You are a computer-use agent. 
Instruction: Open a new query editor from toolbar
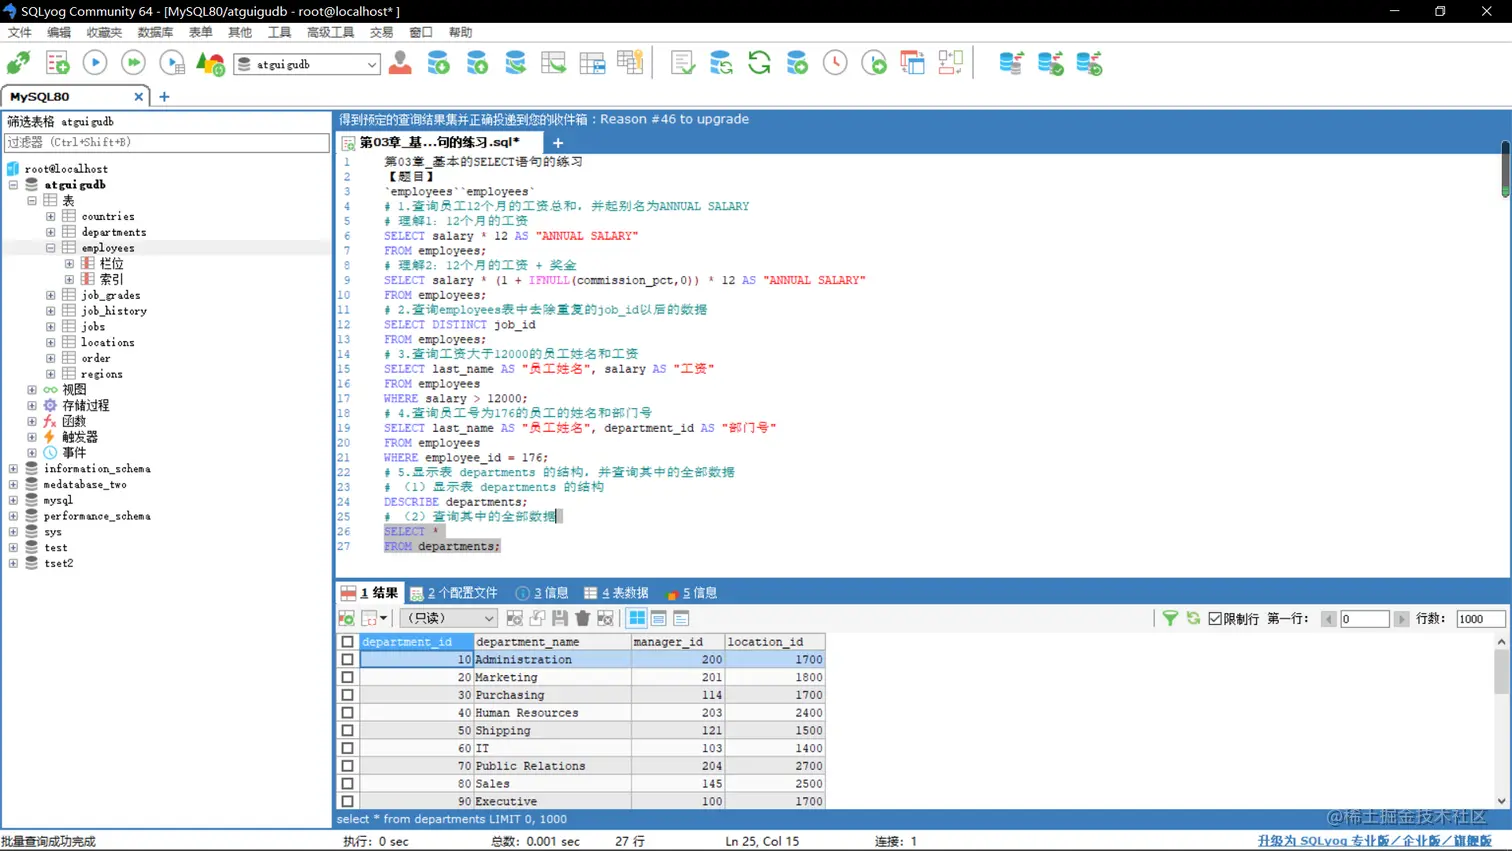(57, 63)
